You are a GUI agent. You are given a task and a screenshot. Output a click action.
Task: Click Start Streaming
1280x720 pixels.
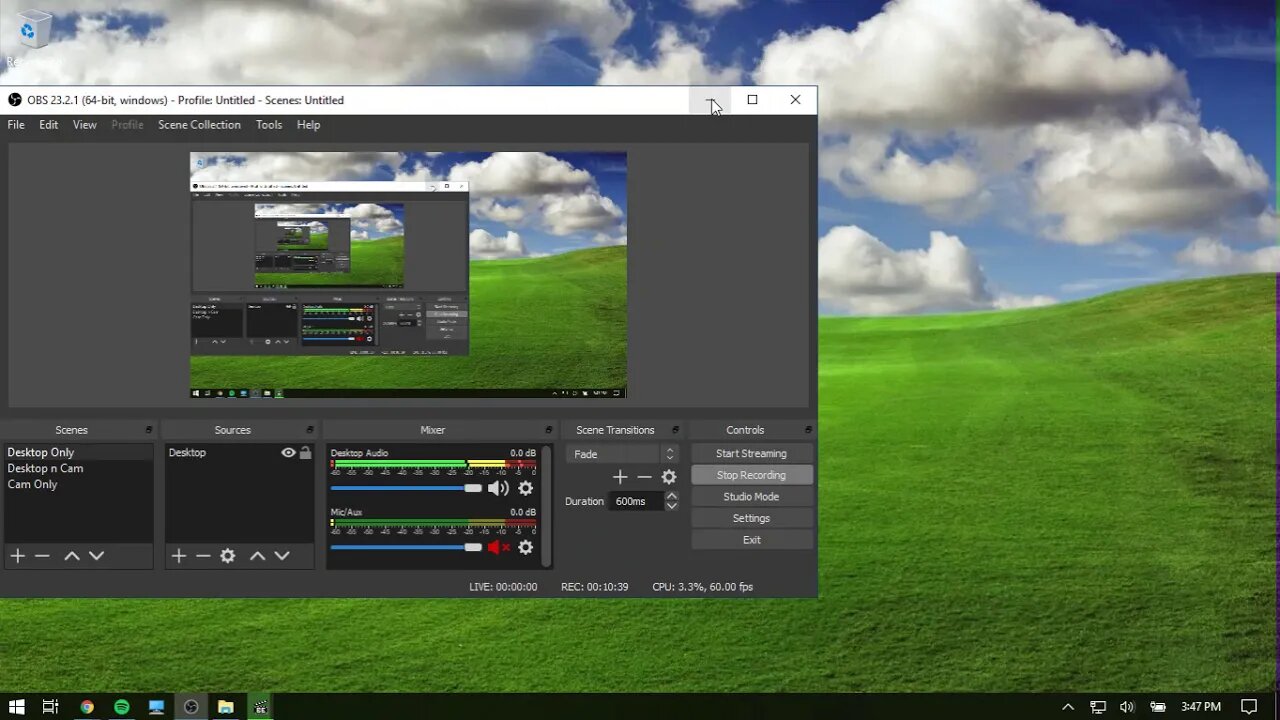pyautogui.click(x=751, y=454)
